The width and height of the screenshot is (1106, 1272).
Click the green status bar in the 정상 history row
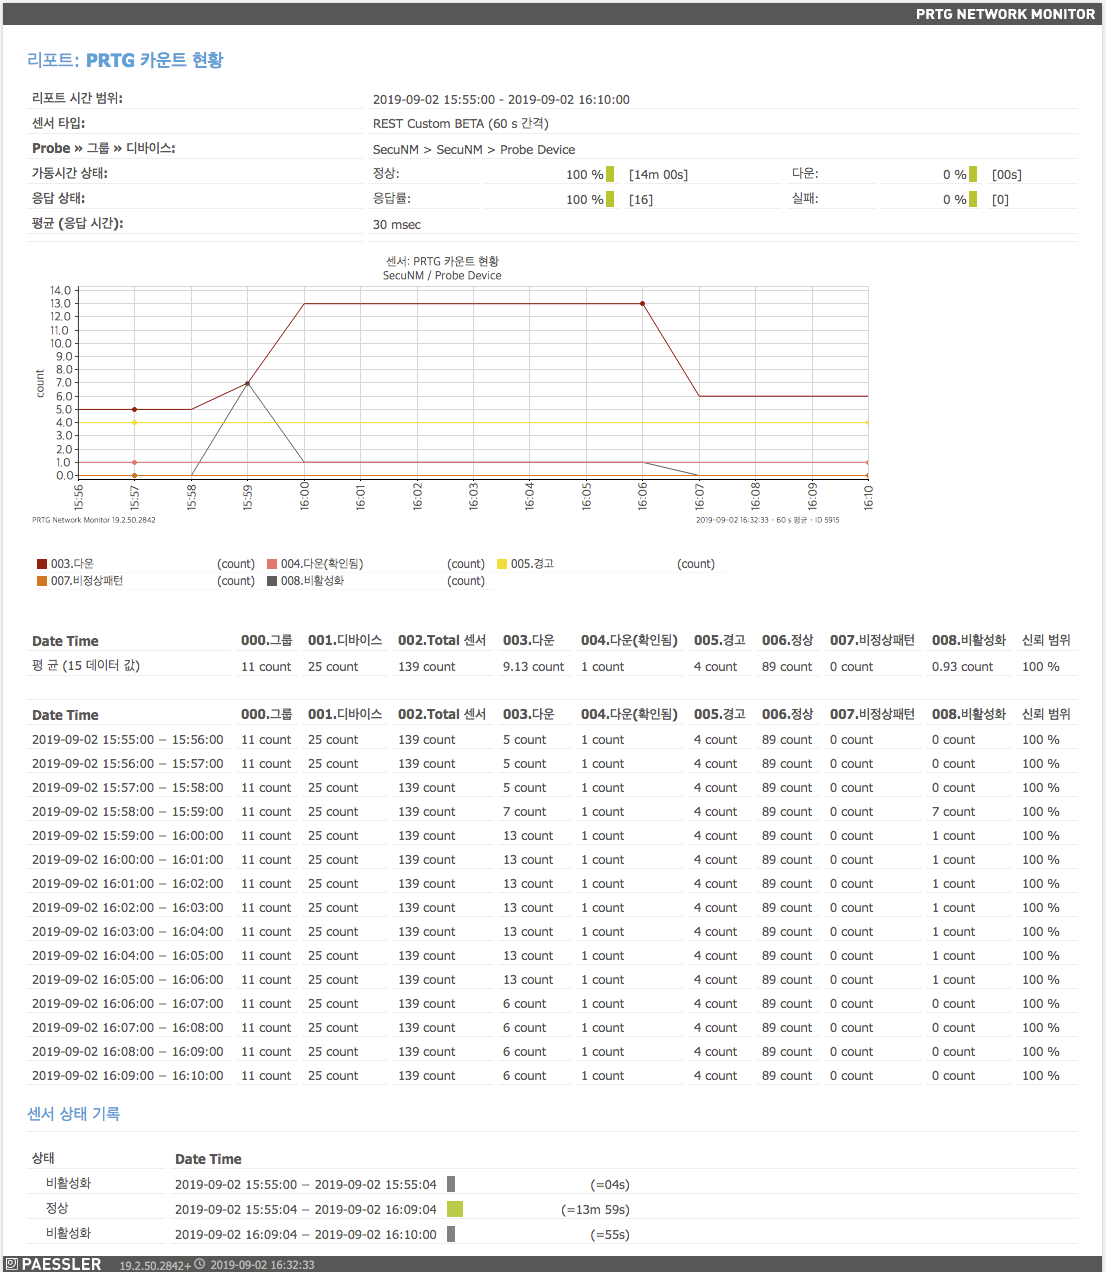pos(455,1209)
